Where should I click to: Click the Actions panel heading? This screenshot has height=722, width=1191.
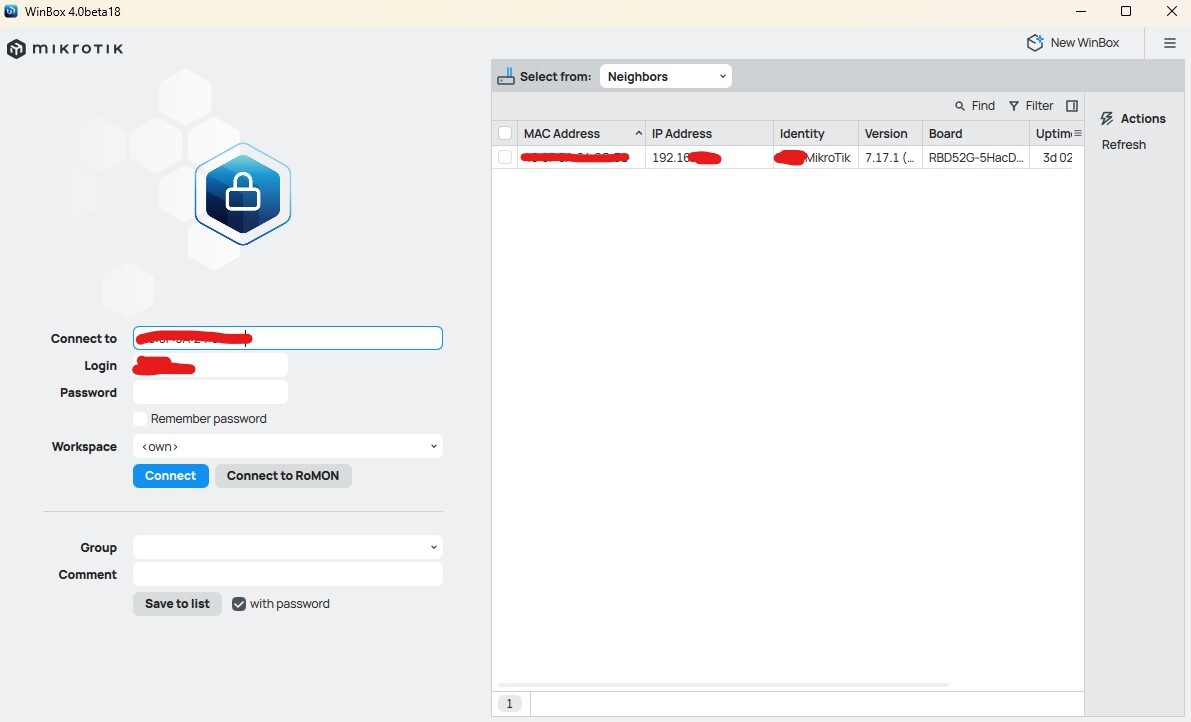coord(1133,119)
